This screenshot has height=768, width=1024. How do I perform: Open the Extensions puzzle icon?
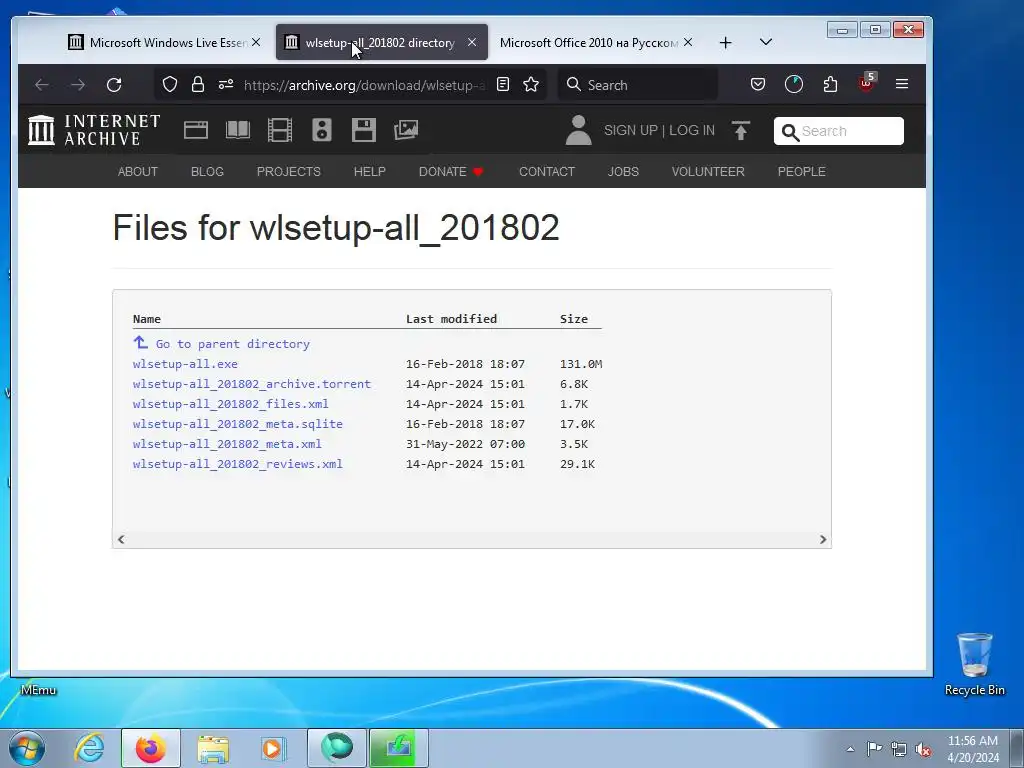[x=830, y=84]
